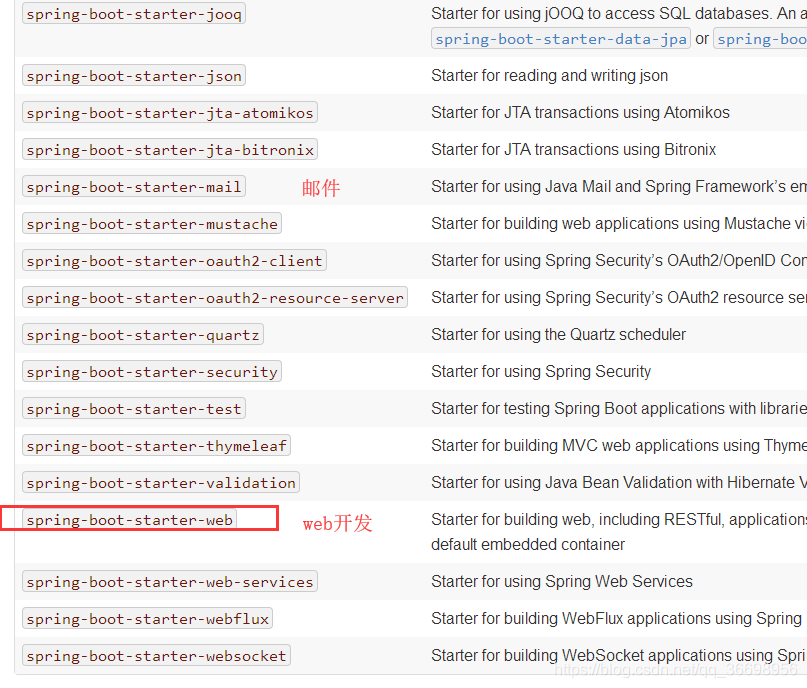Select spring-boot-starter-test entry

click(134, 409)
